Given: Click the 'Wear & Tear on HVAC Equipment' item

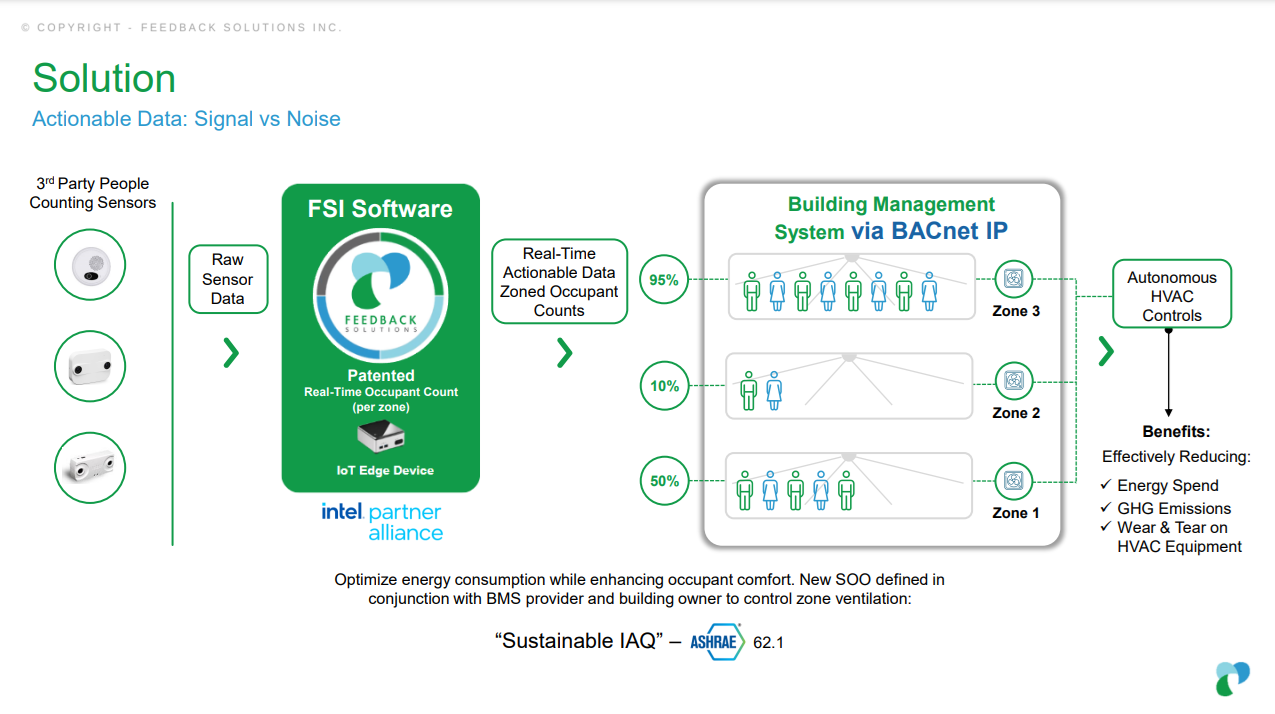Looking at the screenshot, I should point(1171,537).
